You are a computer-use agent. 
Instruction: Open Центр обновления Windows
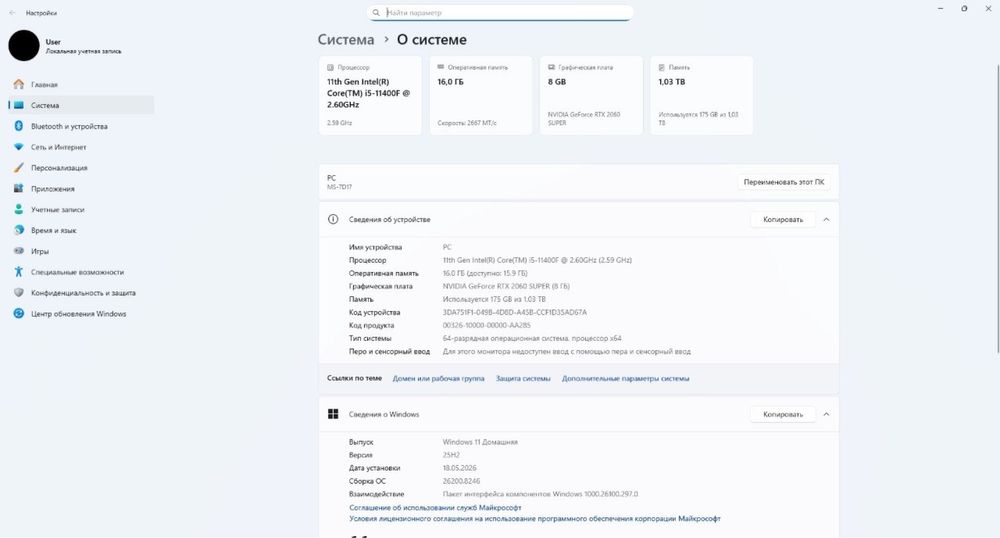coord(81,314)
